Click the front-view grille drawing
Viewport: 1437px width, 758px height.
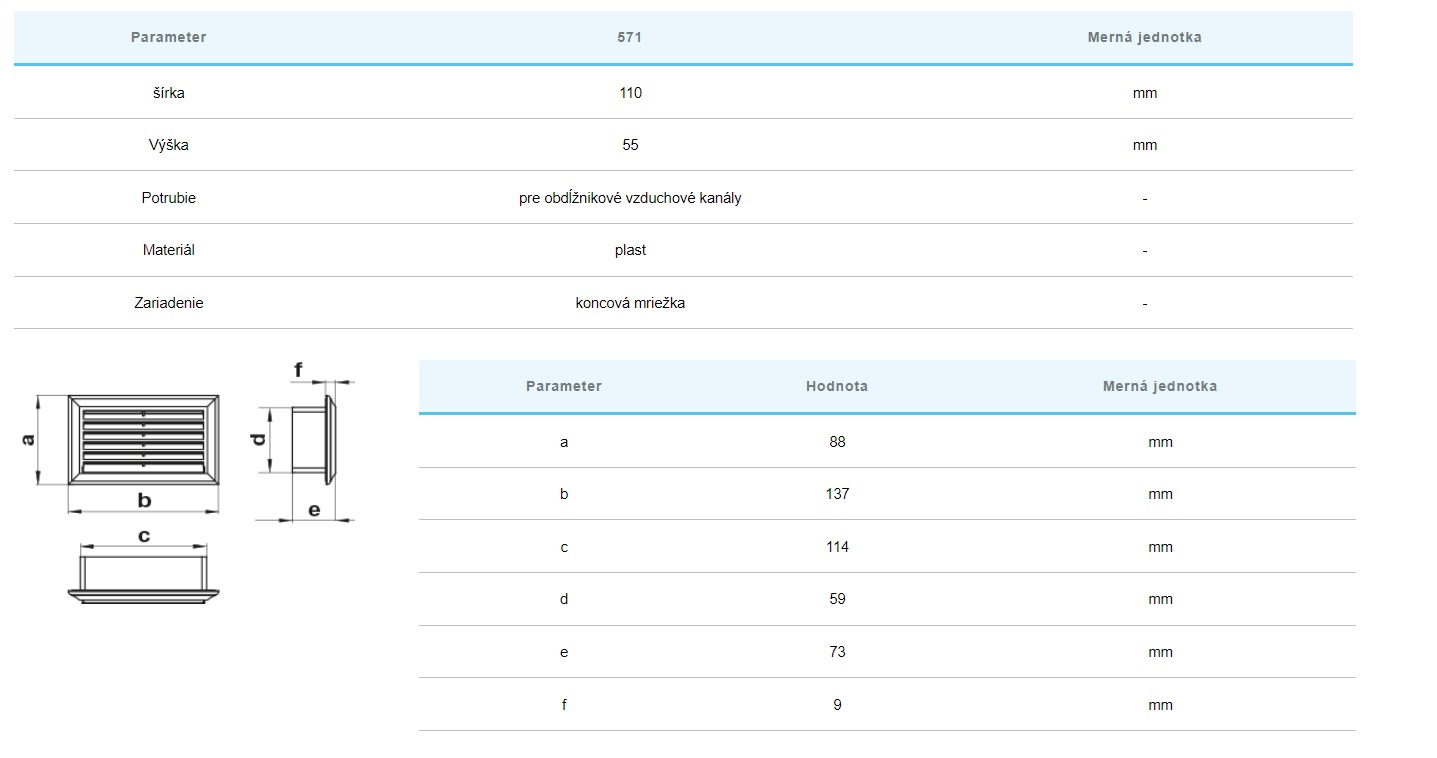click(x=143, y=439)
